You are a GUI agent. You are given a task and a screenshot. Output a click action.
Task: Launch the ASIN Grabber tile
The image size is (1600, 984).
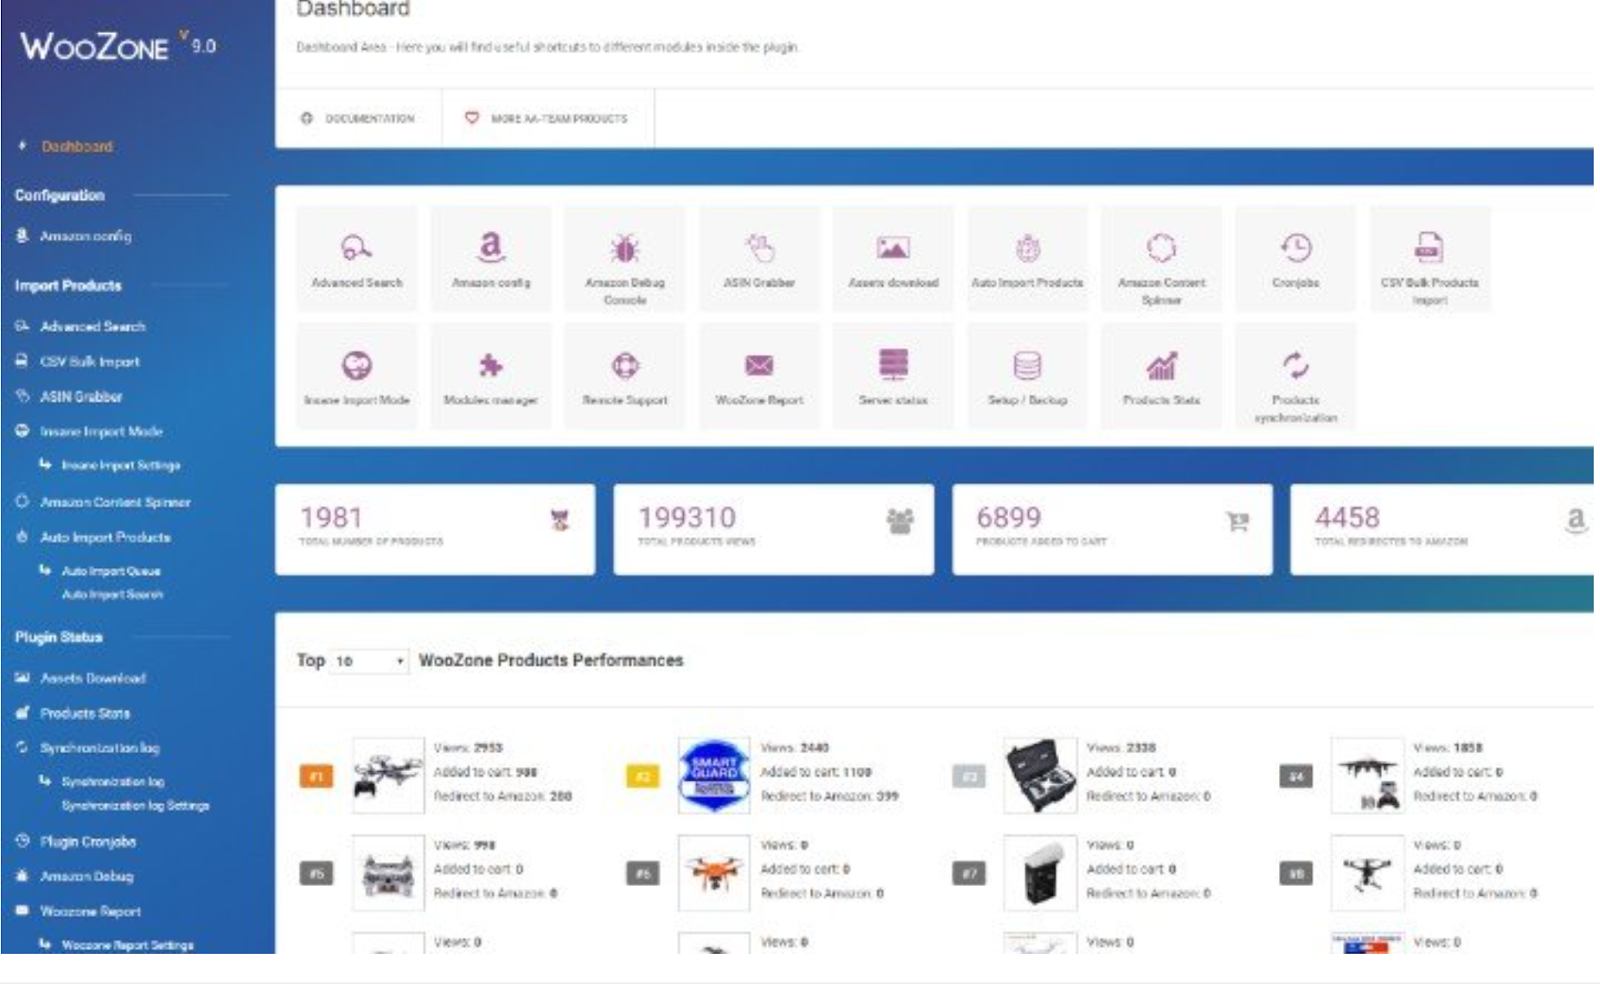tap(759, 260)
